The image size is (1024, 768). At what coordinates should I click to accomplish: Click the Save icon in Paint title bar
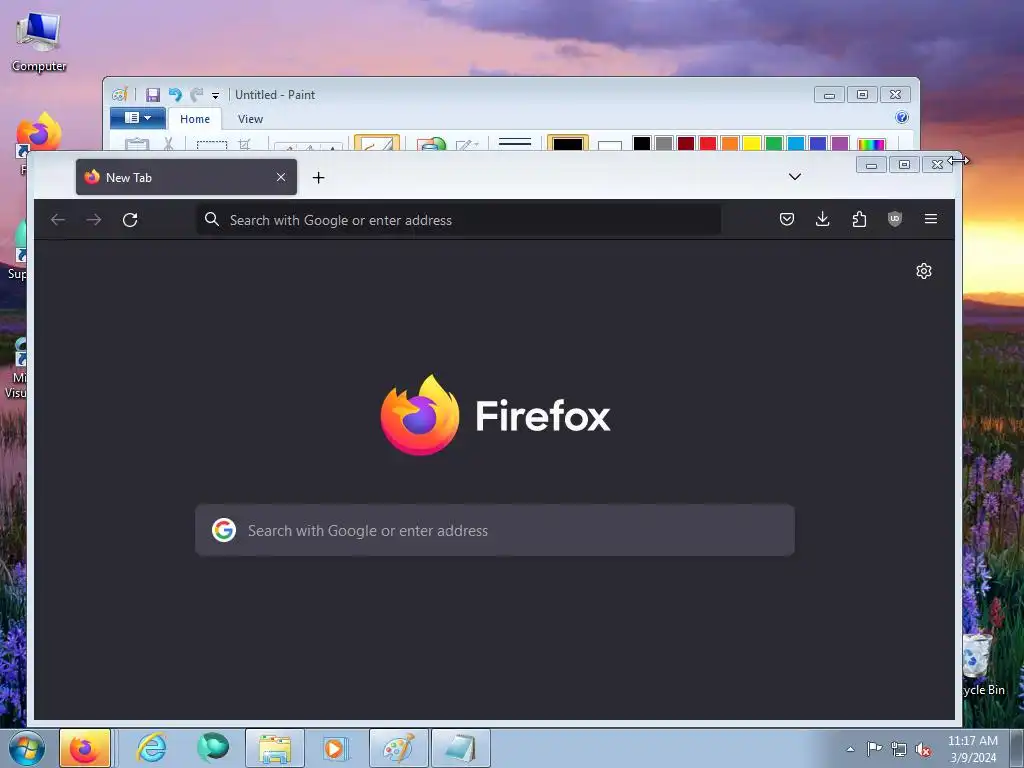(x=153, y=95)
